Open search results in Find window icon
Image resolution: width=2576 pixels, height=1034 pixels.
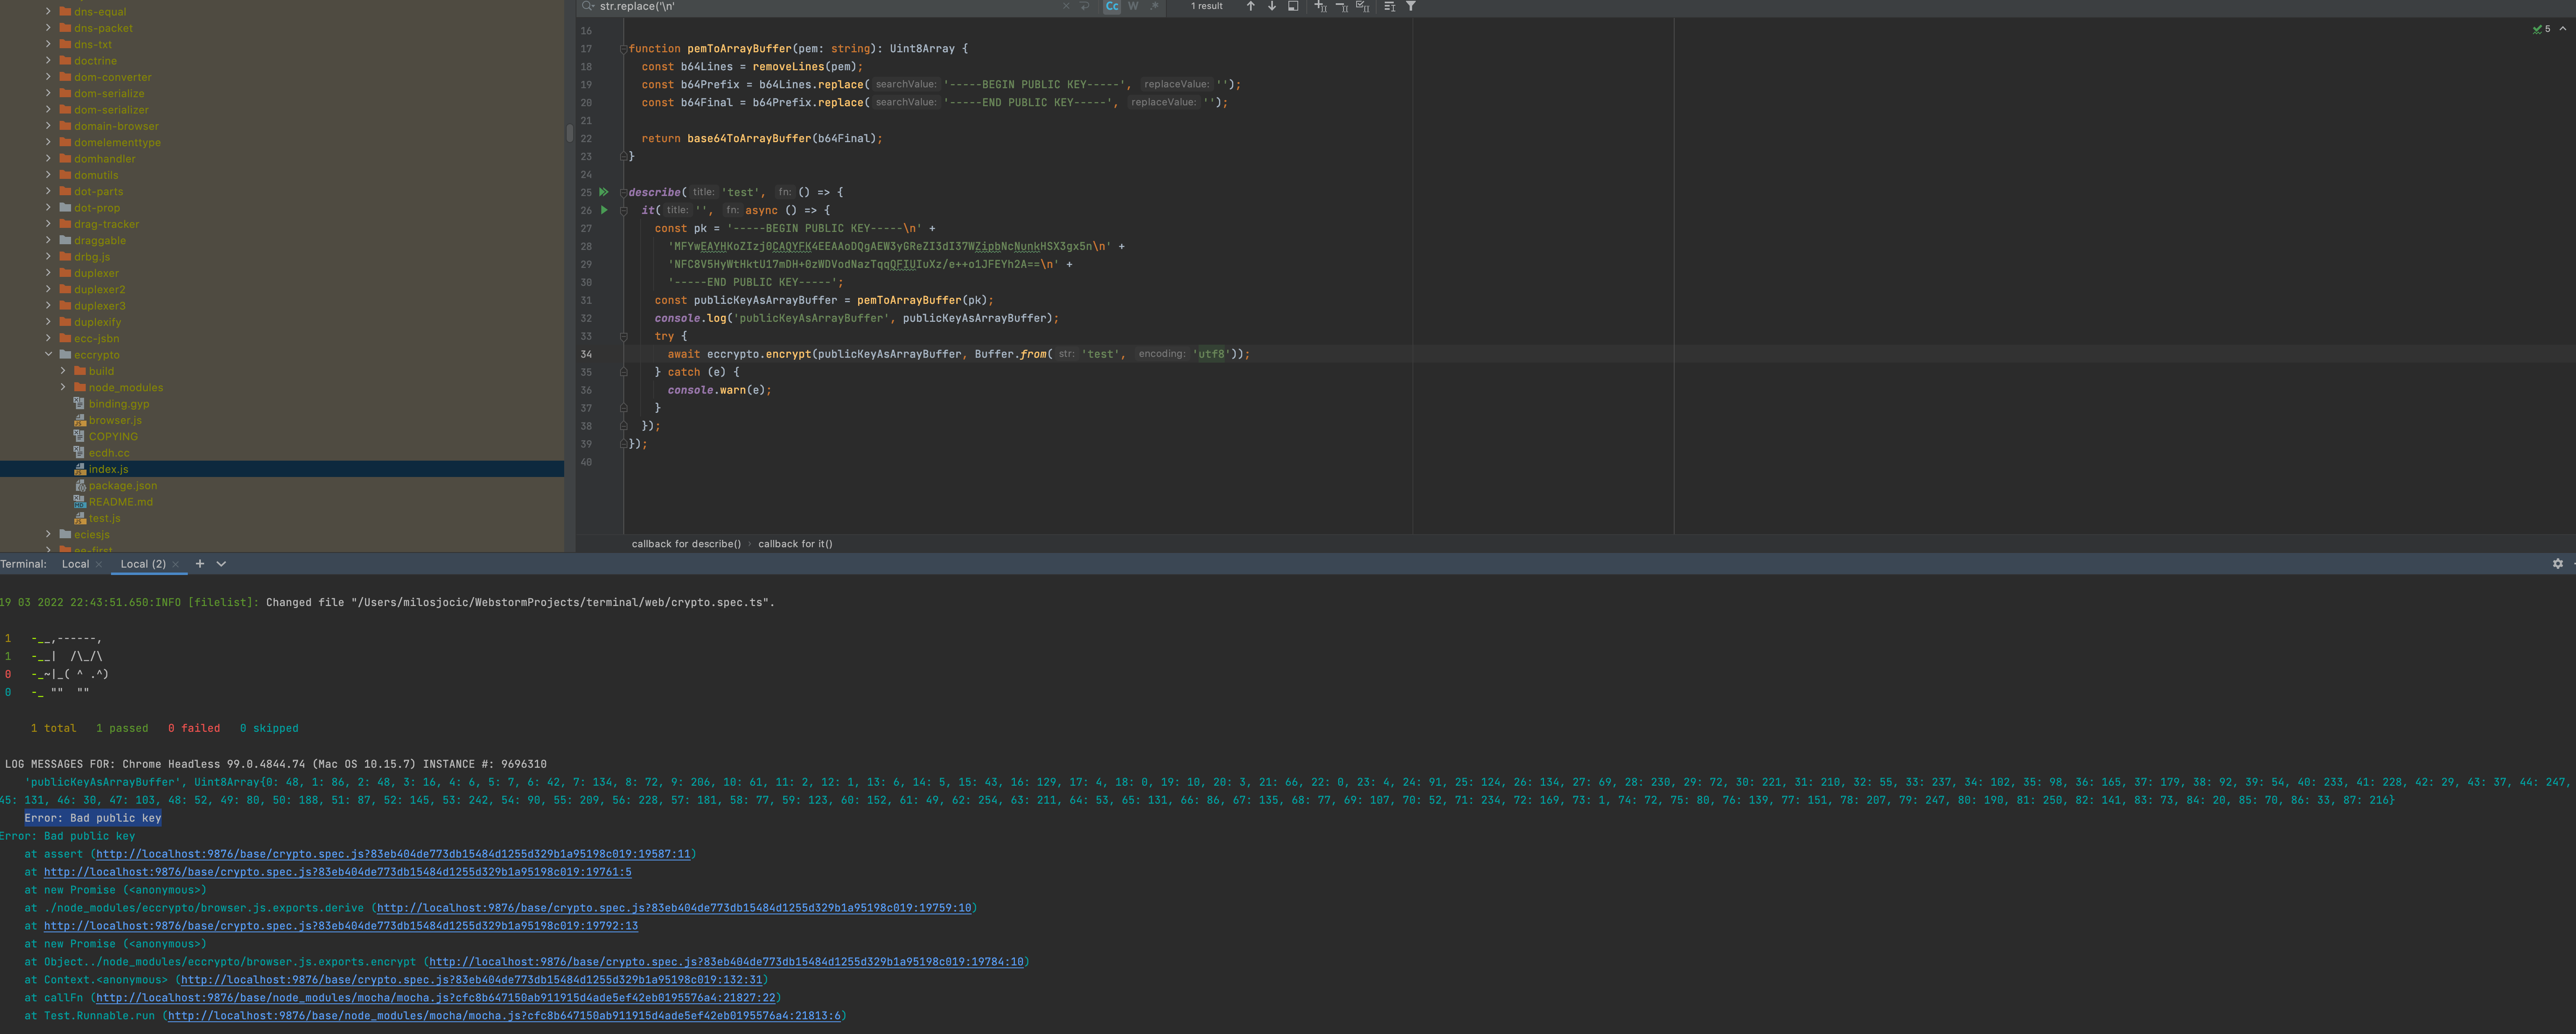pyautogui.click(x=1293, y=6)
